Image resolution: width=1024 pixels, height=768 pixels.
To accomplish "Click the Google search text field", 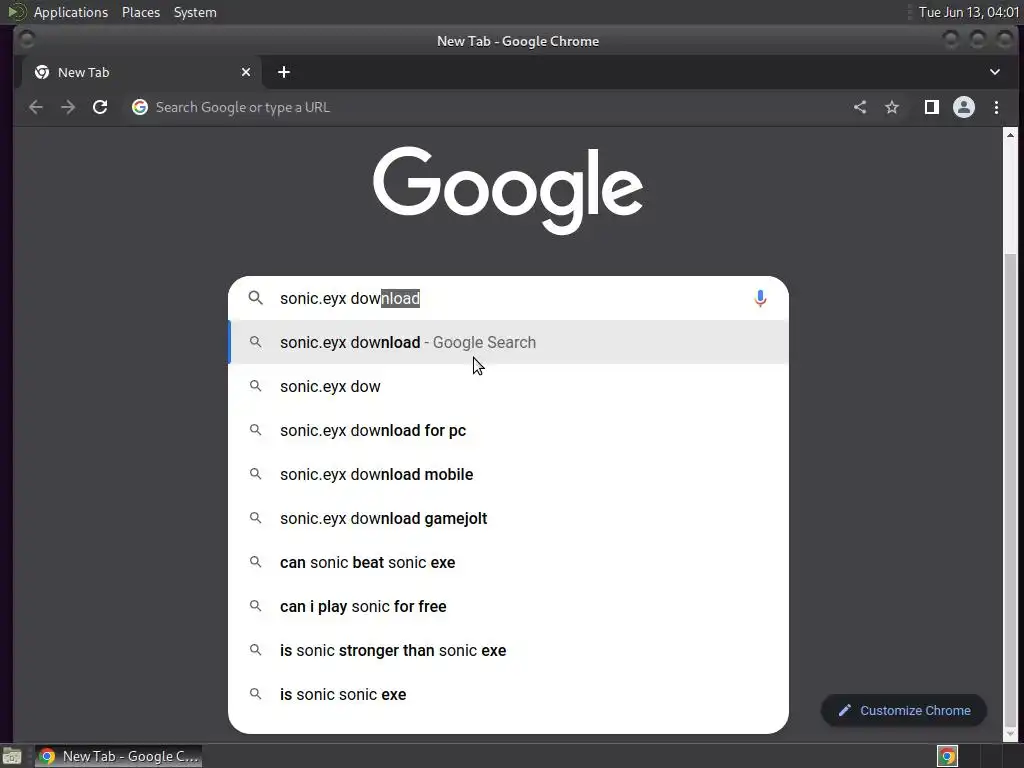I will pos(509,298).
